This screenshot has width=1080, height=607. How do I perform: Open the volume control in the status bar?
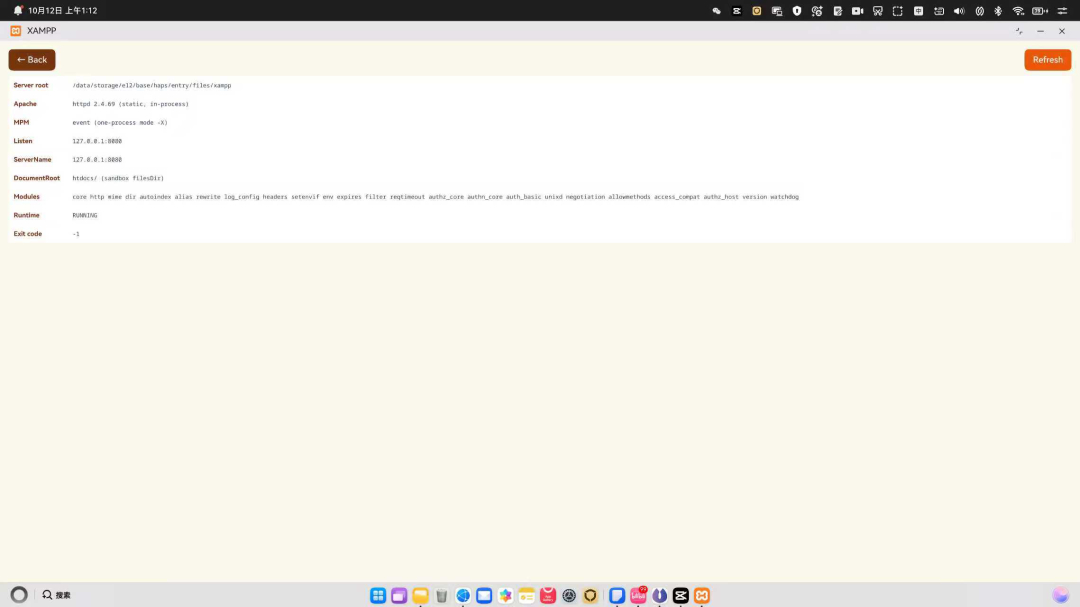(959, 11)
